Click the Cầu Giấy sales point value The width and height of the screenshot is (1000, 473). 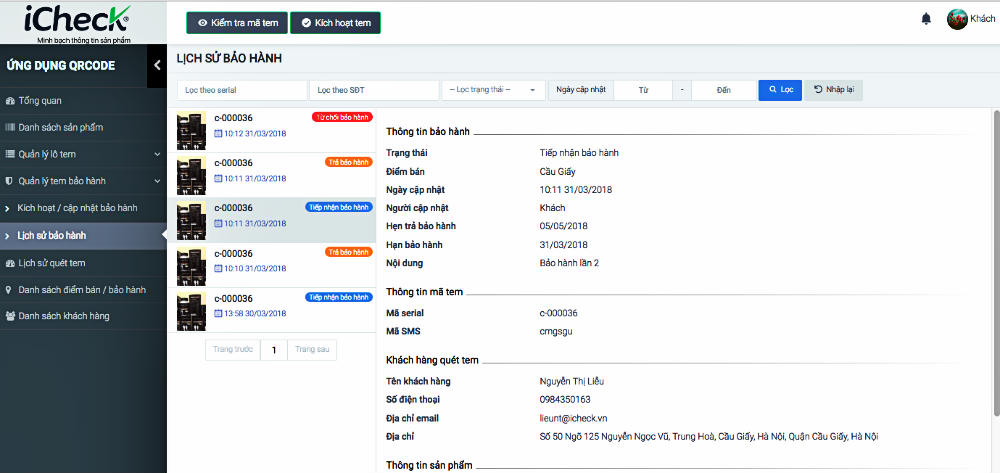point(557,171)
